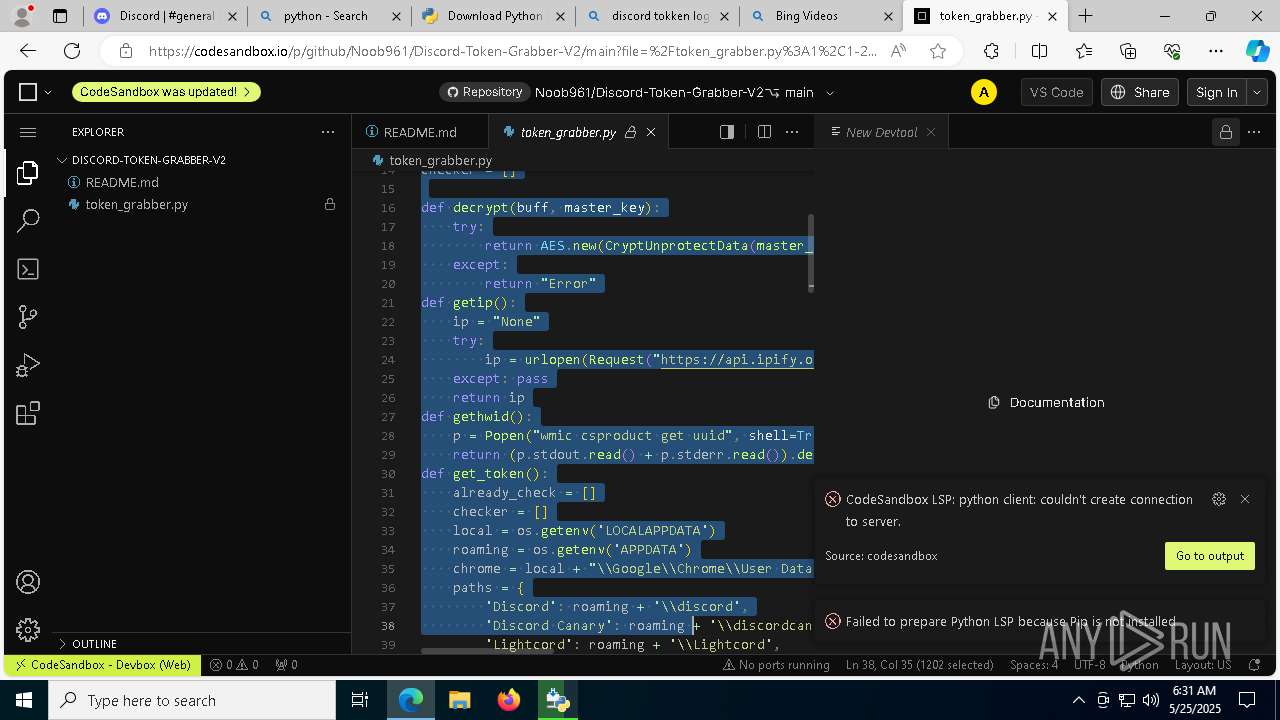Screen dimensions: 1280x720
Task: Open the Sign In dropdown arrow
Action: [x=1257, y=92]
